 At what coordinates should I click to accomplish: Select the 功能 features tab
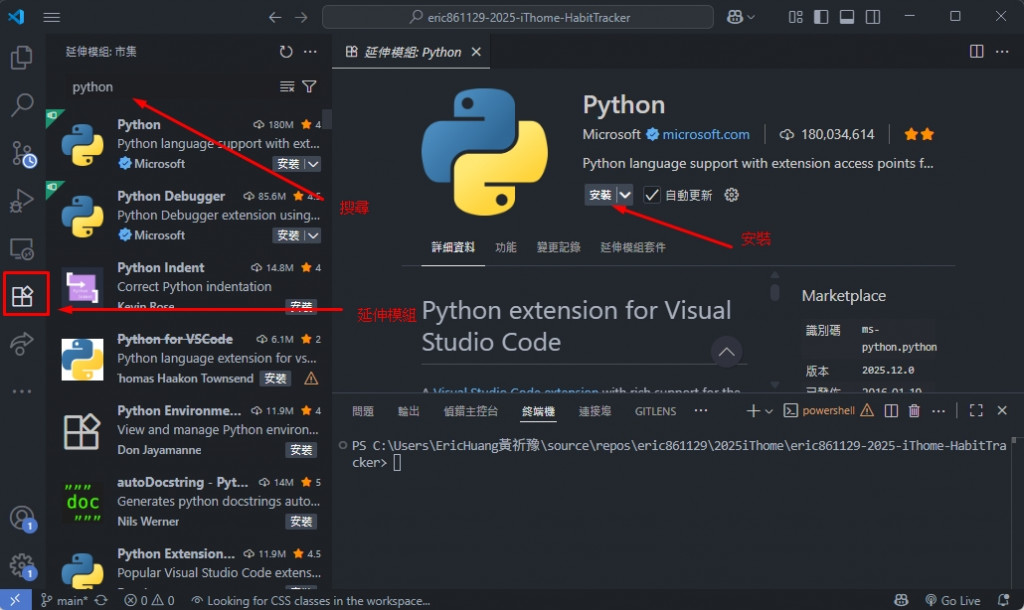tap(505, 247)
